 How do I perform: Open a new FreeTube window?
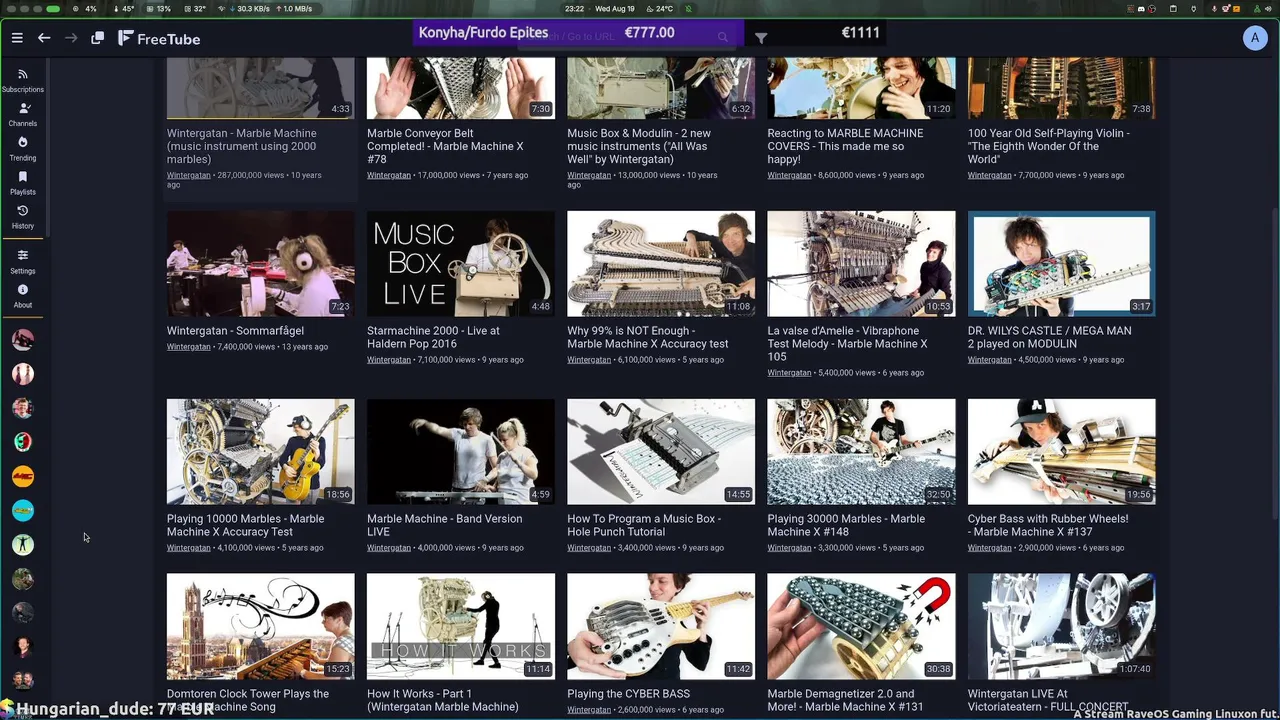point(97,38)
